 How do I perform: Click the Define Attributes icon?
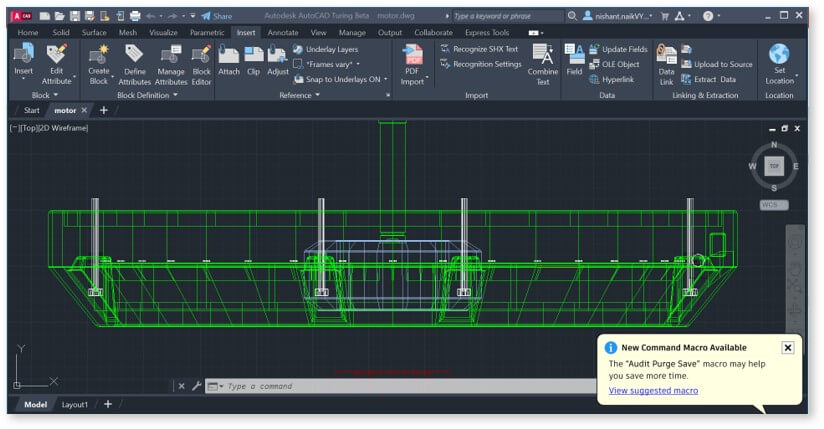tap(134, 54)
